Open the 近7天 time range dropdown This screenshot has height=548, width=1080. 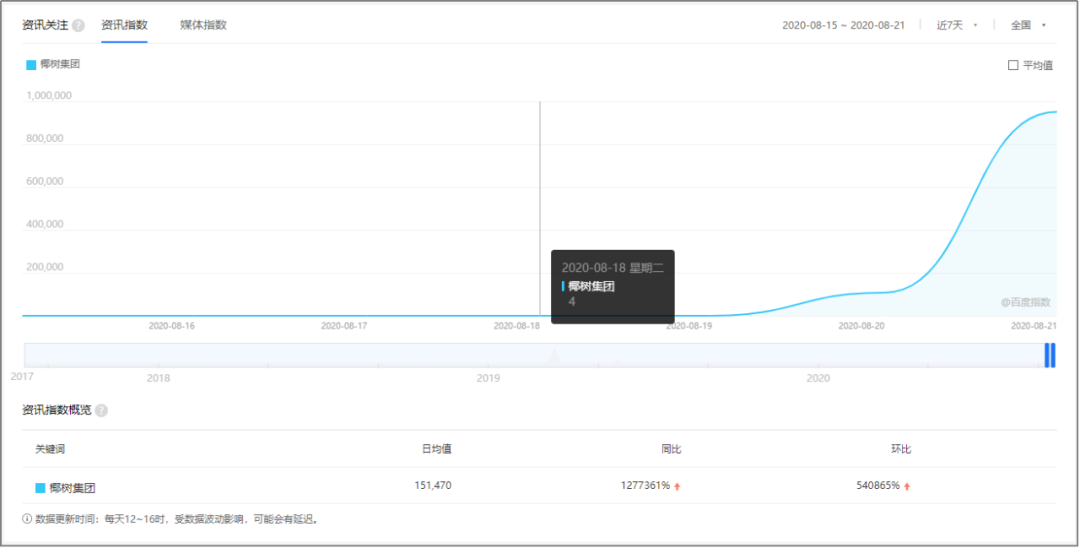[x=957, y=25]
